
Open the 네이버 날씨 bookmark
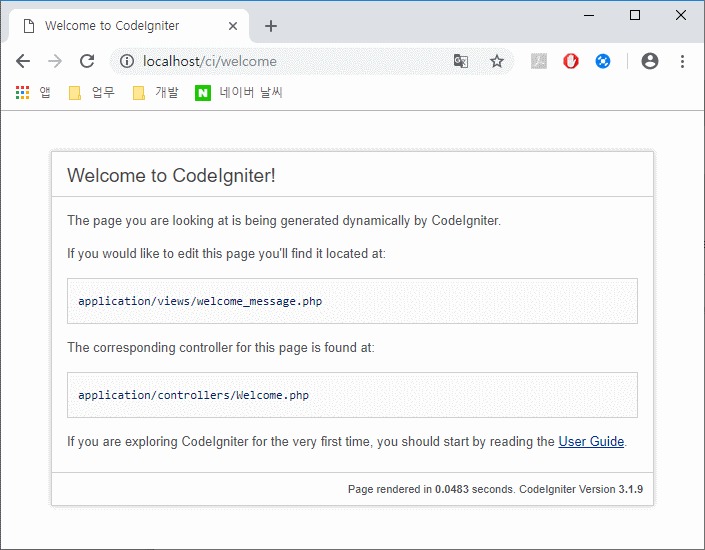tap(239, 93)
